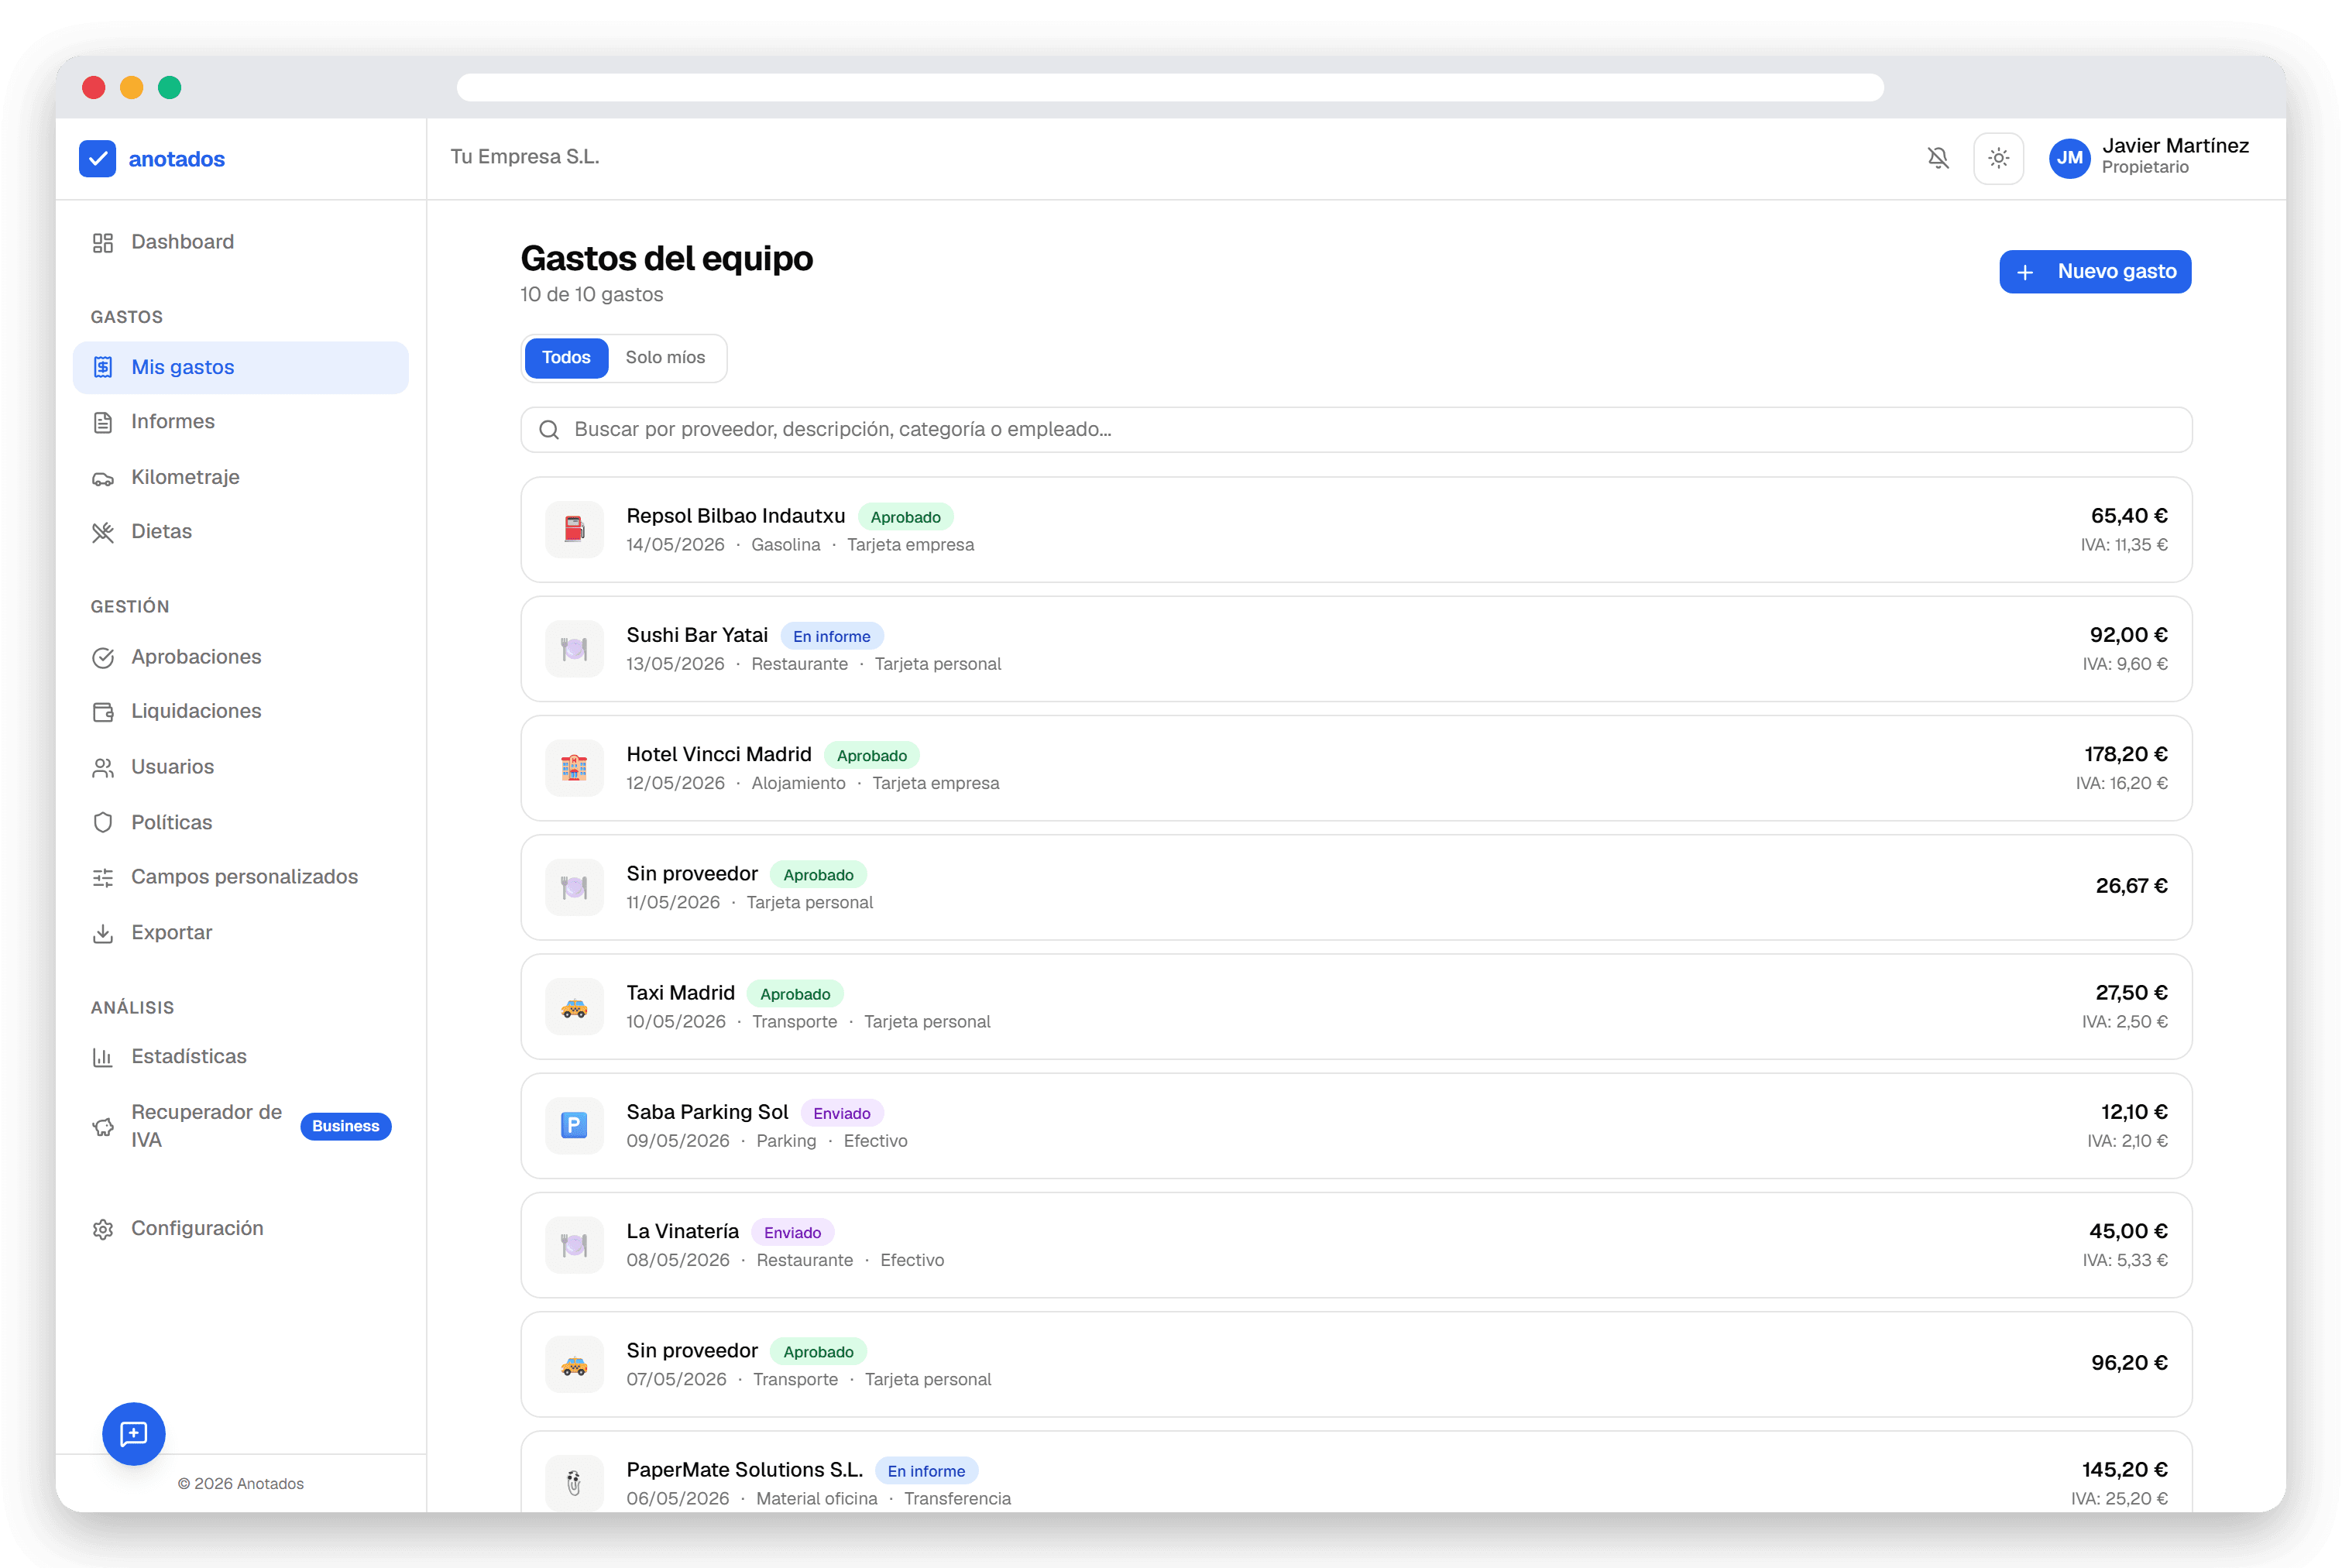This screenshot has width=2342, height=1568.
Task: Click the En informe badge on Sushi Bar Yatai
Action: pos(832,636)
